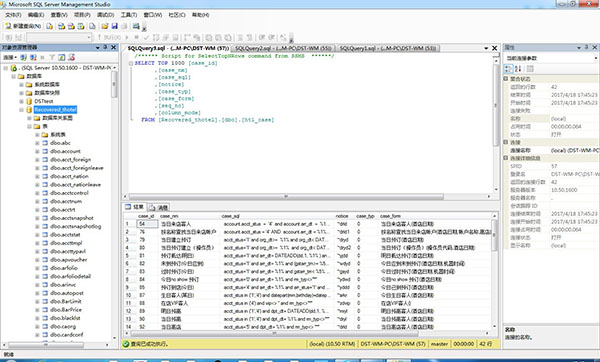Open the 查看(V) menu
Viewport: 600px width, 362px height.
click(x=59, y=15)
